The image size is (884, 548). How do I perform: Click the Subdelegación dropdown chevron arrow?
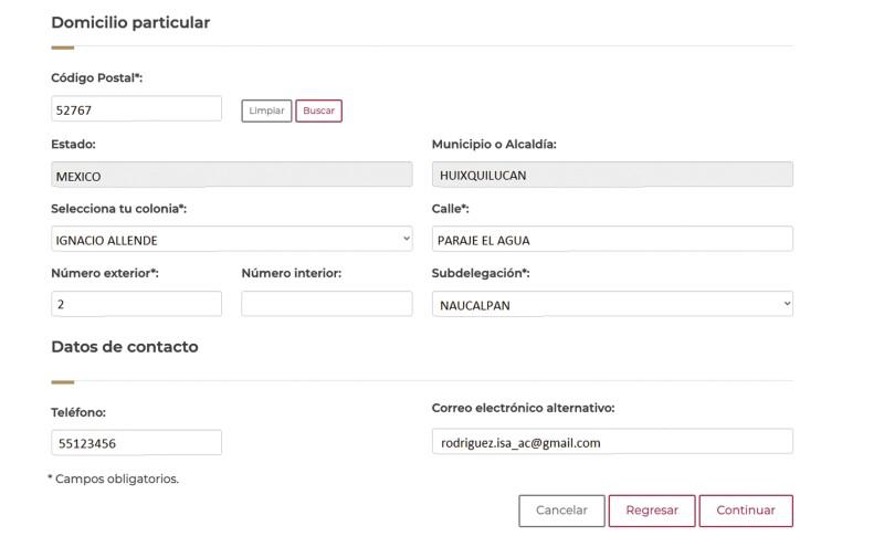pos(787,304)
